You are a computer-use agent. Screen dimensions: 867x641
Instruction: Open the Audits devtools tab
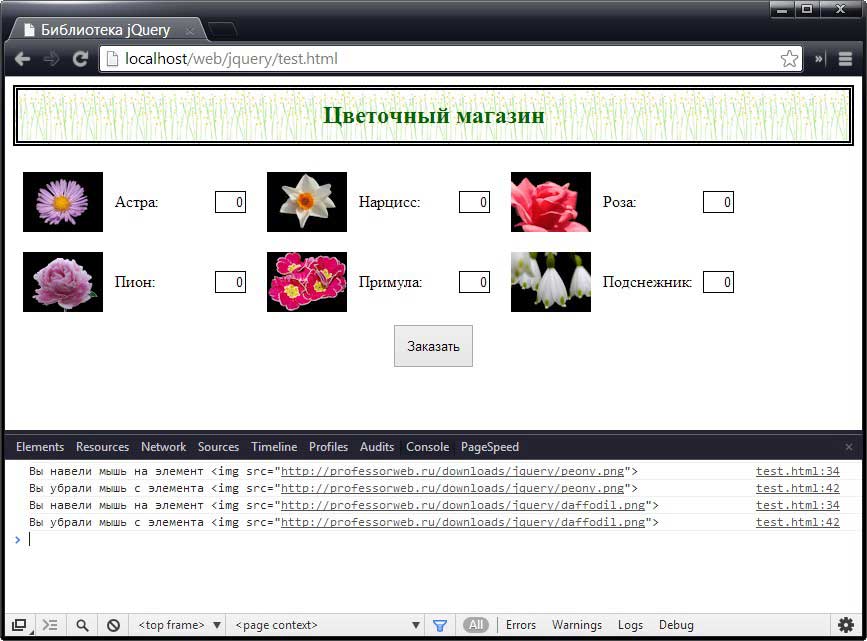(x=377, y=447)
